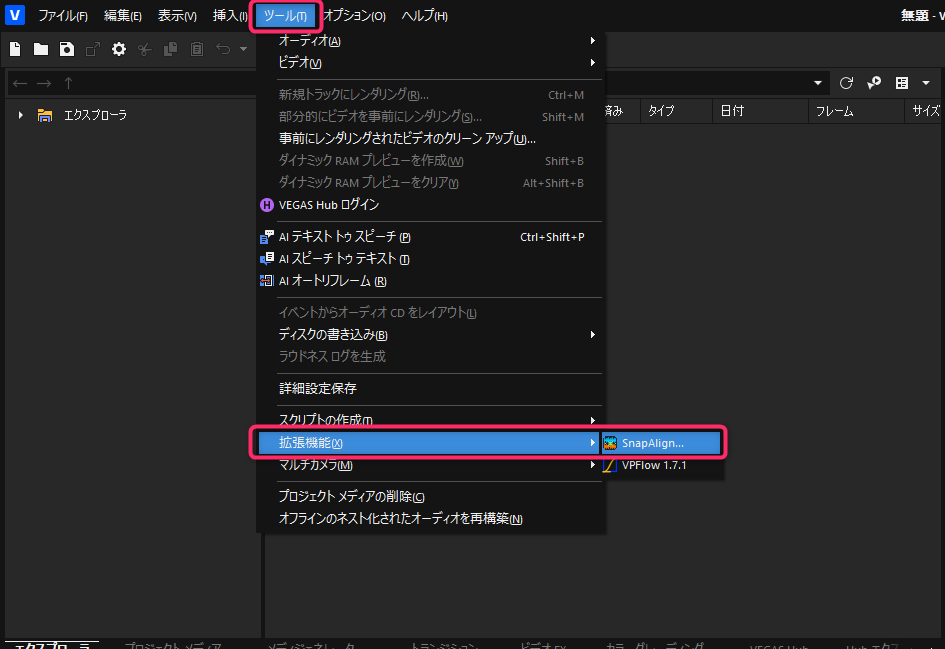Screen dimensions: 945x649
Task: Click 詳細設定保存 in the tools menu
Action: click(x=317, y=388)
